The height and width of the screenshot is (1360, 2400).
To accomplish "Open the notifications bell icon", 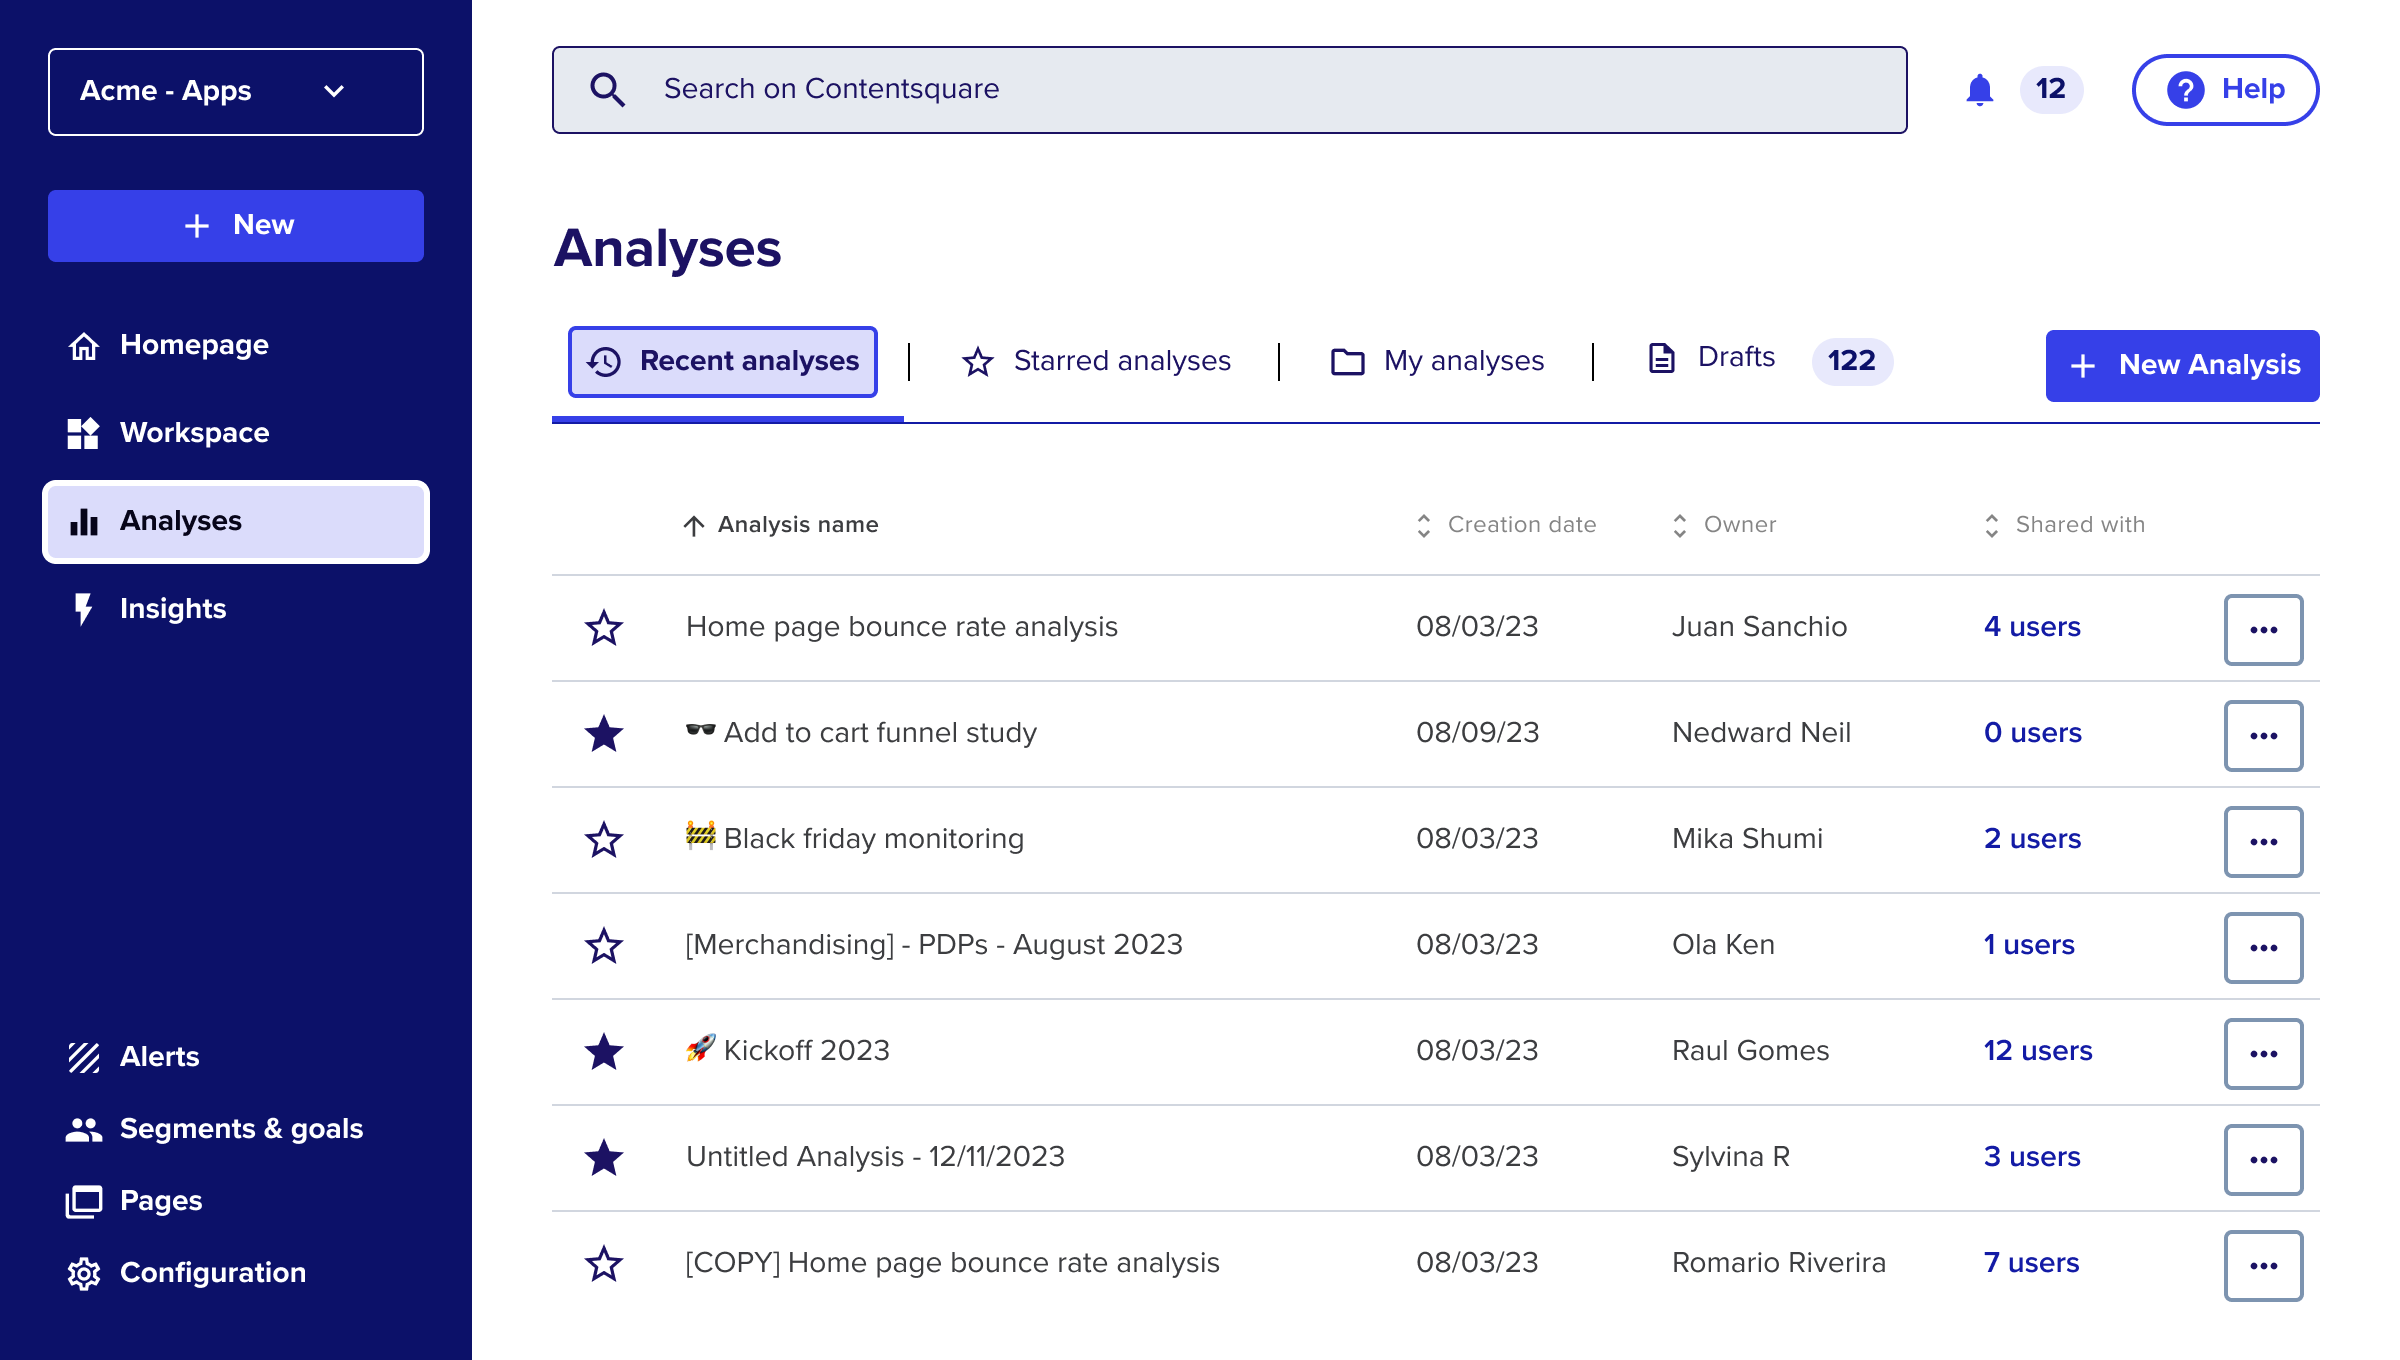I will (1979, 90).
